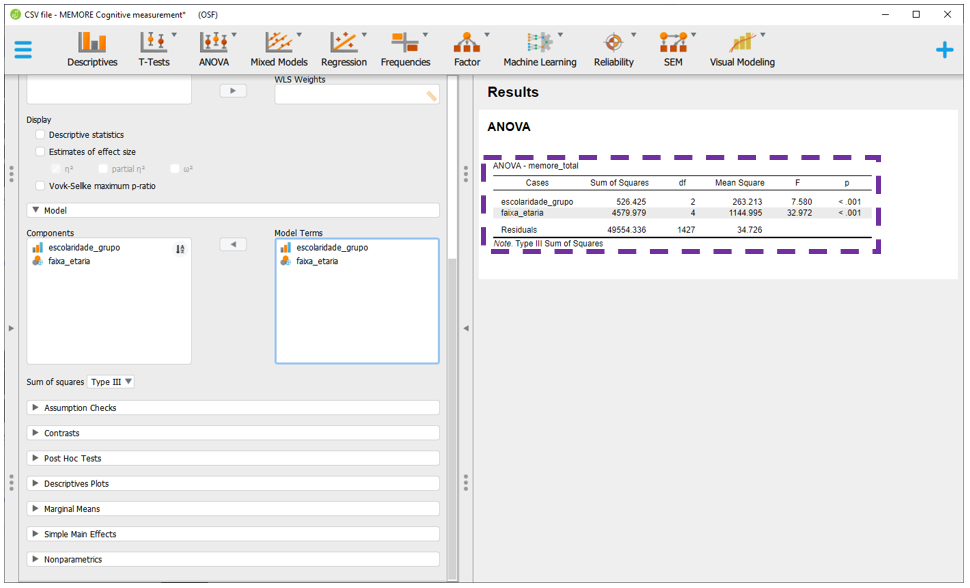Click the WLS Weights input field

350,95
